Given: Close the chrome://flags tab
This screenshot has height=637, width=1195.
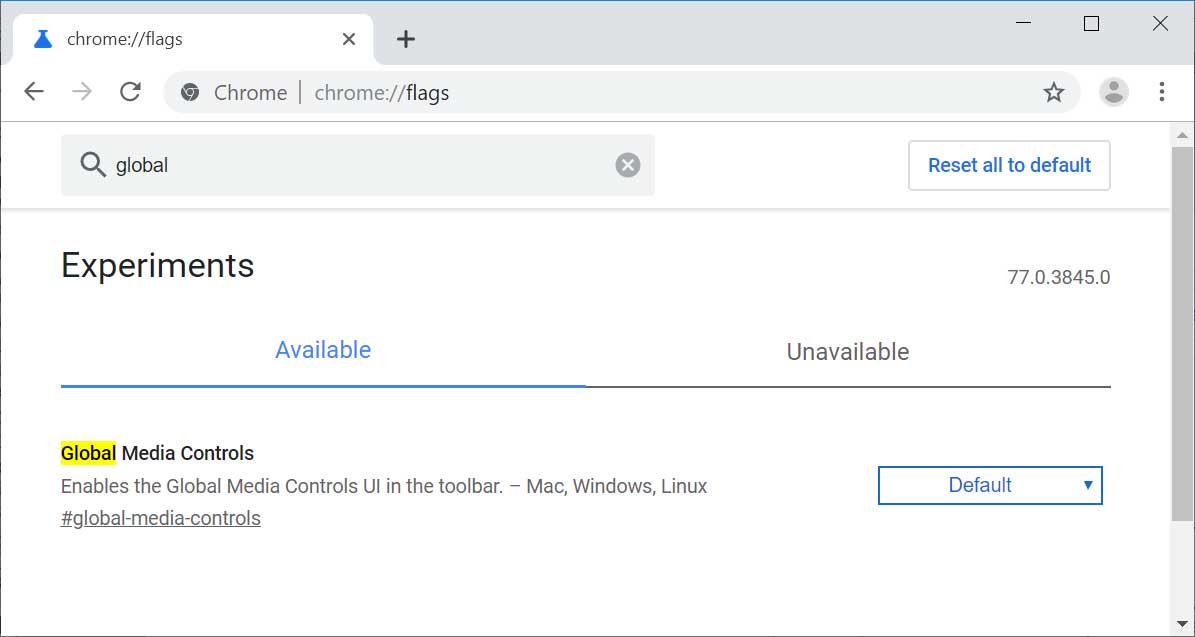Looking at the screenshot, I should (x=349, y=39).
